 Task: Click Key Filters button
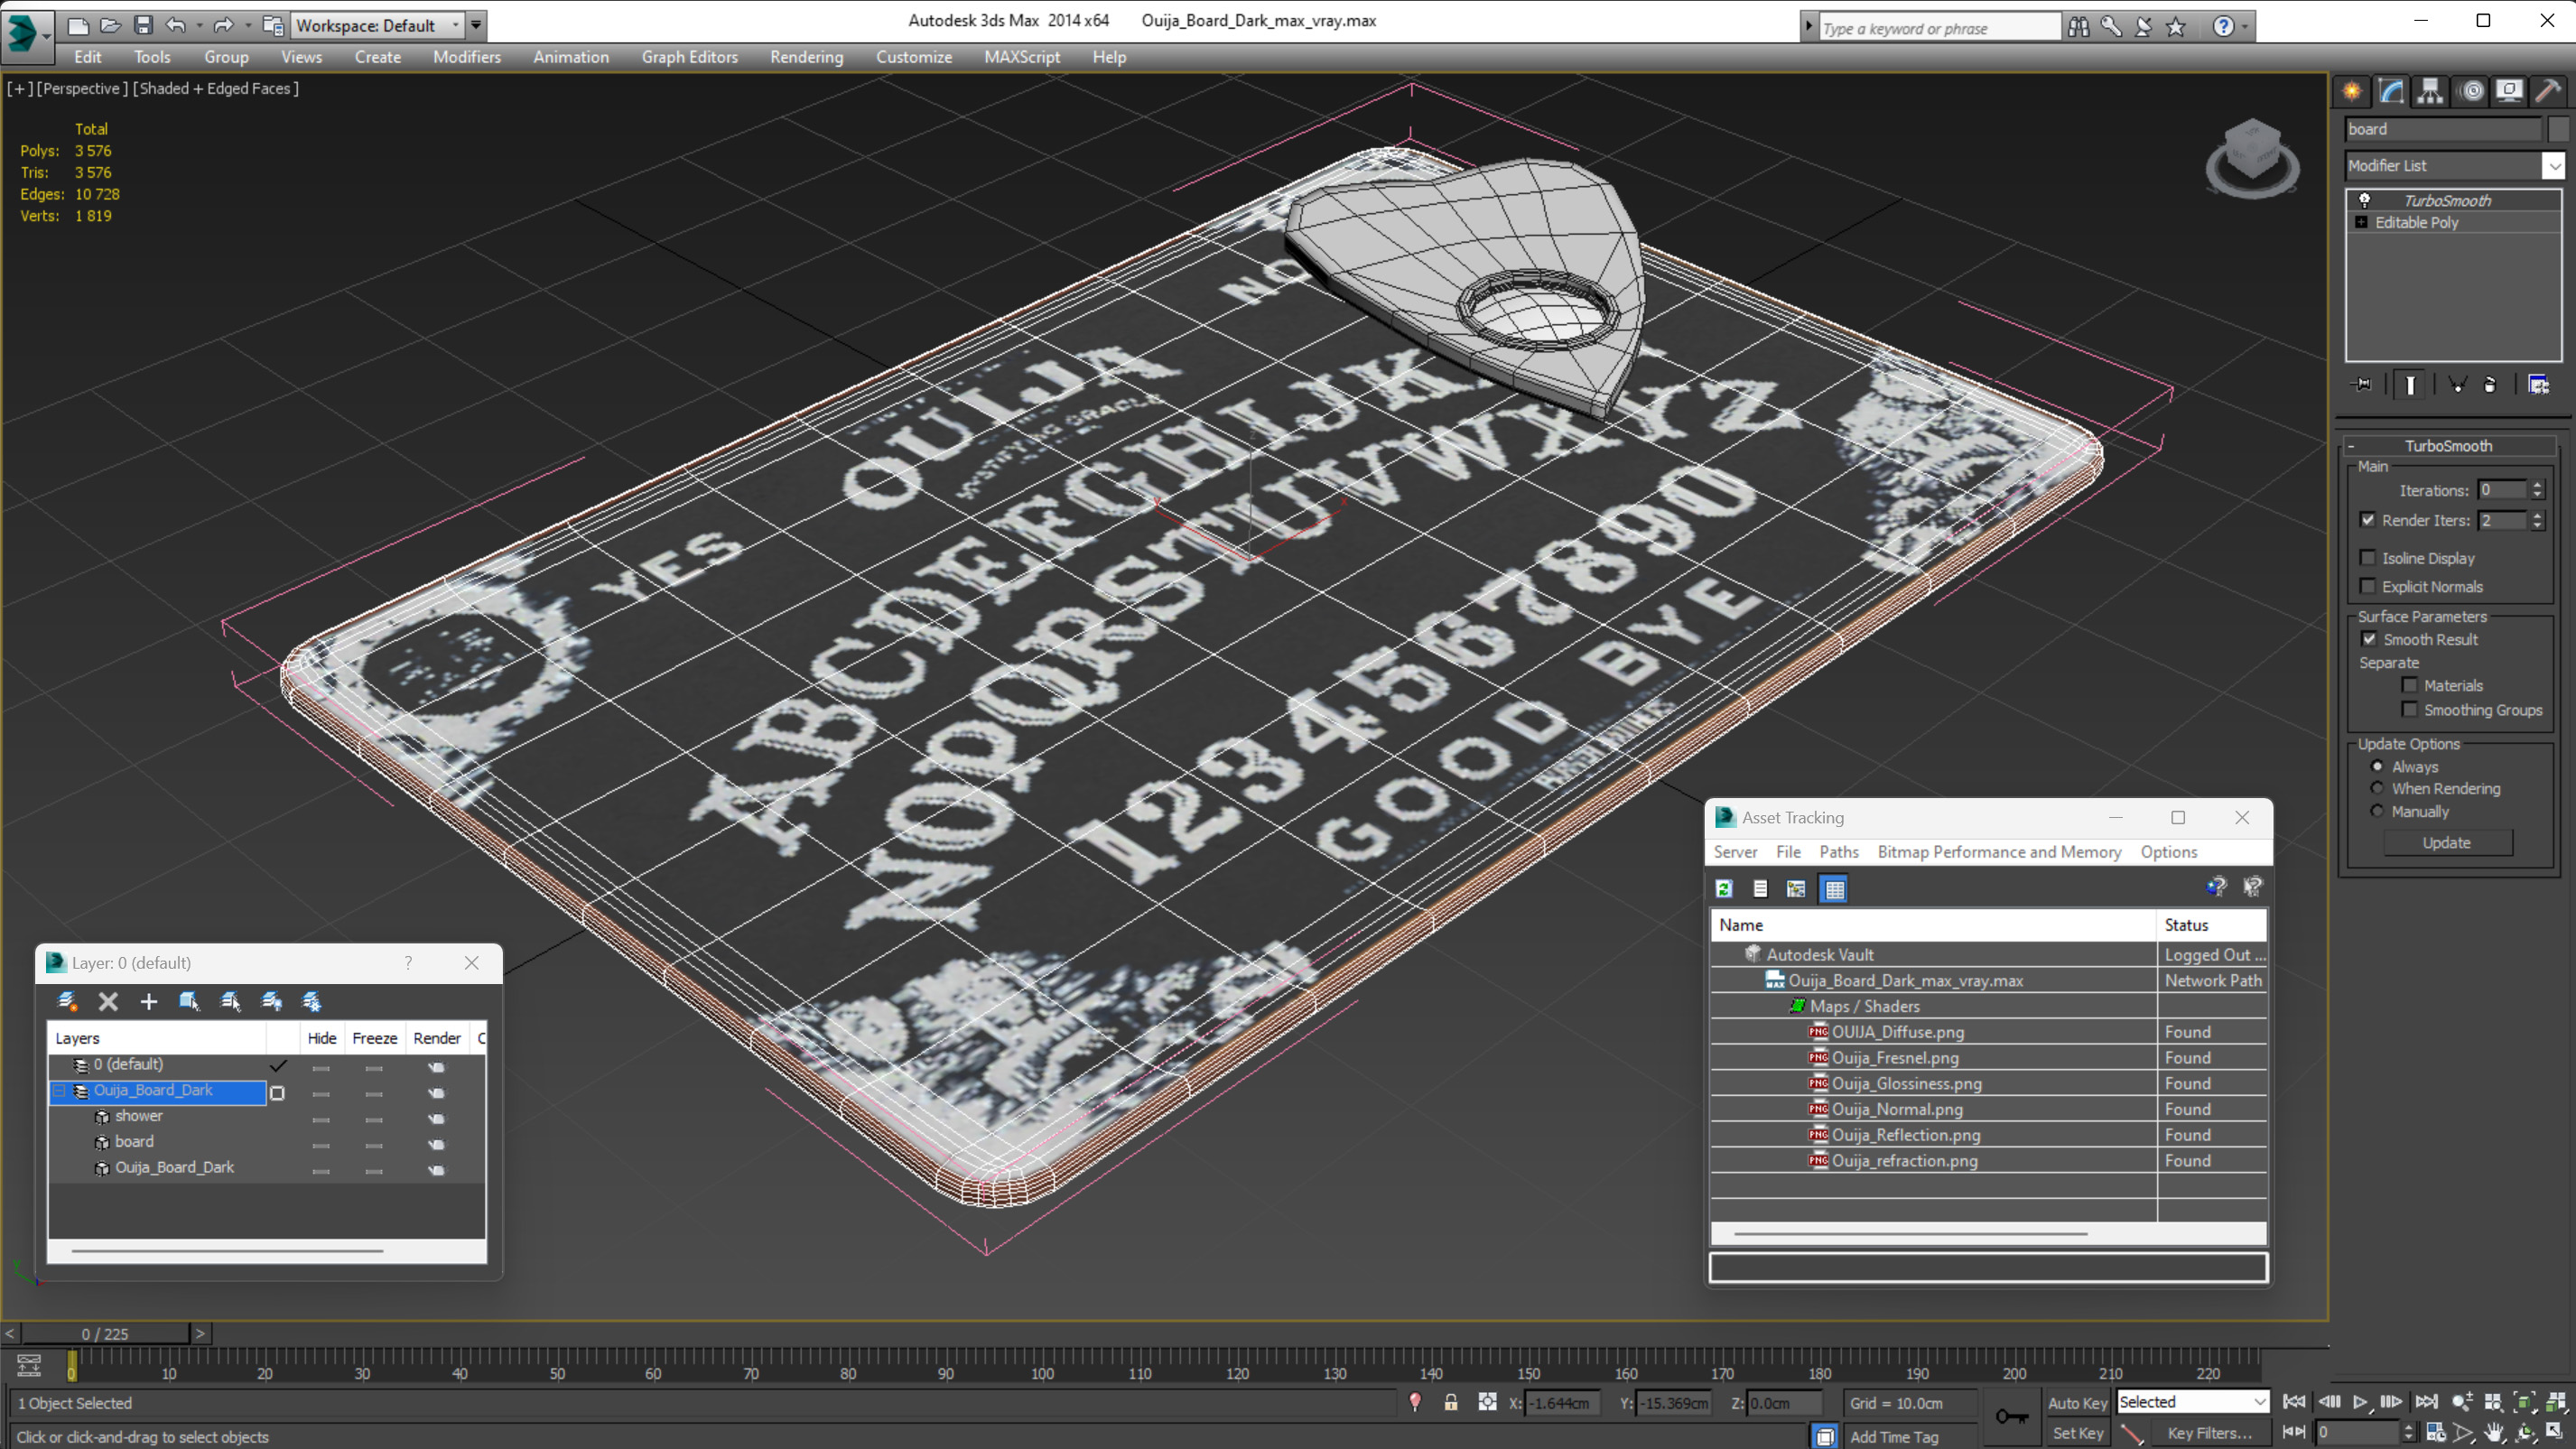point(2209,1432)
